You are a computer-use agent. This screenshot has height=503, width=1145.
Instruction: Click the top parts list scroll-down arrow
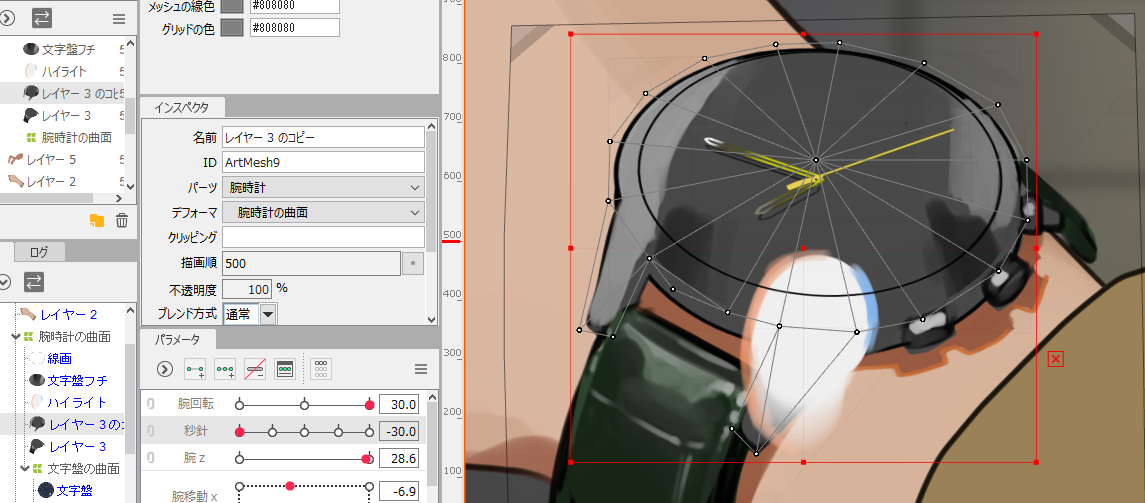[131, 186]
